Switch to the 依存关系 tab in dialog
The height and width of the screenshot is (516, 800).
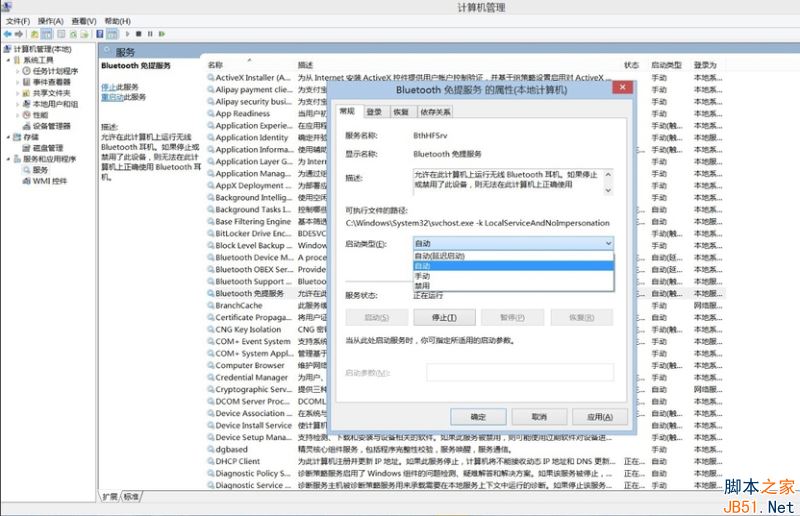435,112
